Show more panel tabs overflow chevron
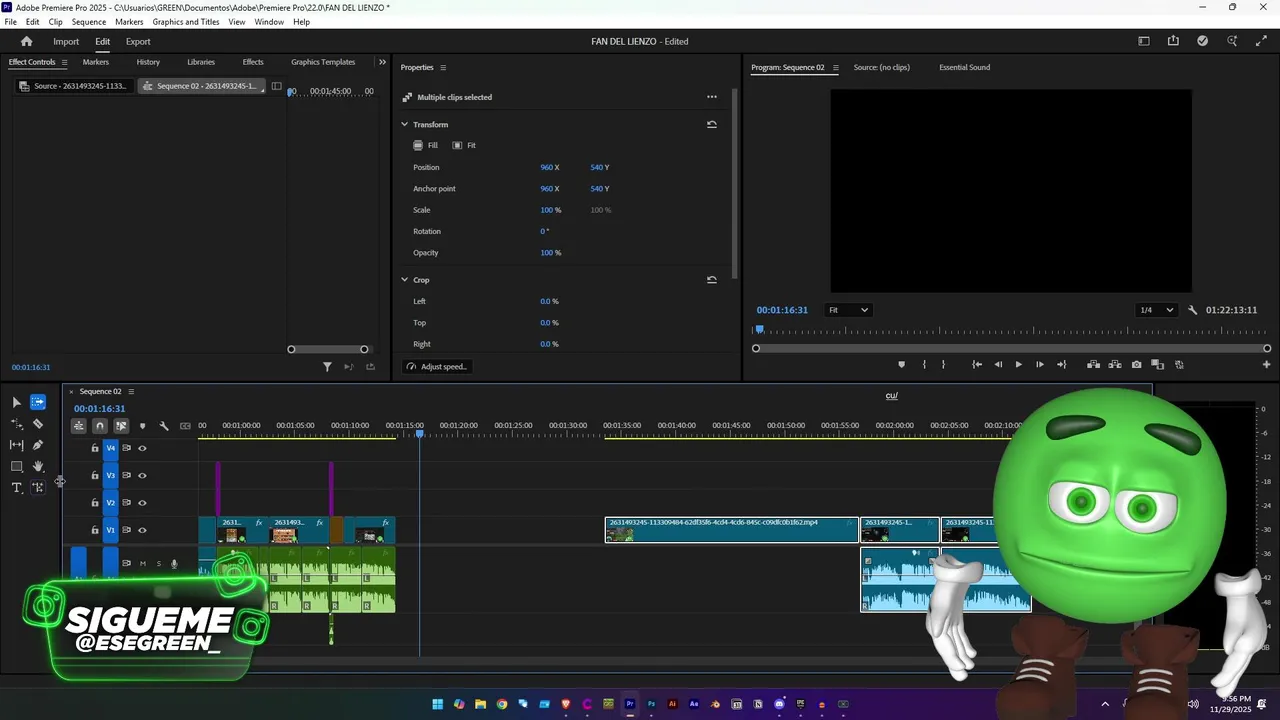1280x720 pixels. point(382,62)
